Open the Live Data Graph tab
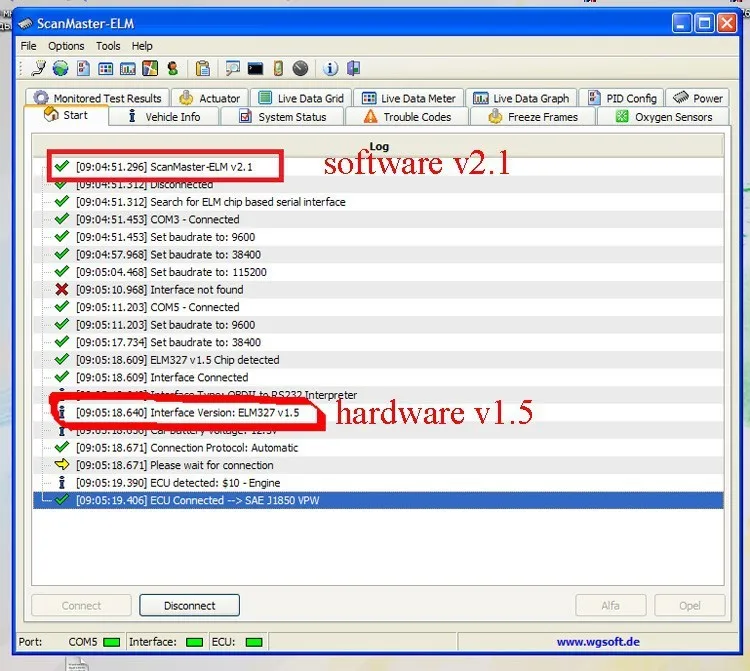 click(x=521, y=98)
